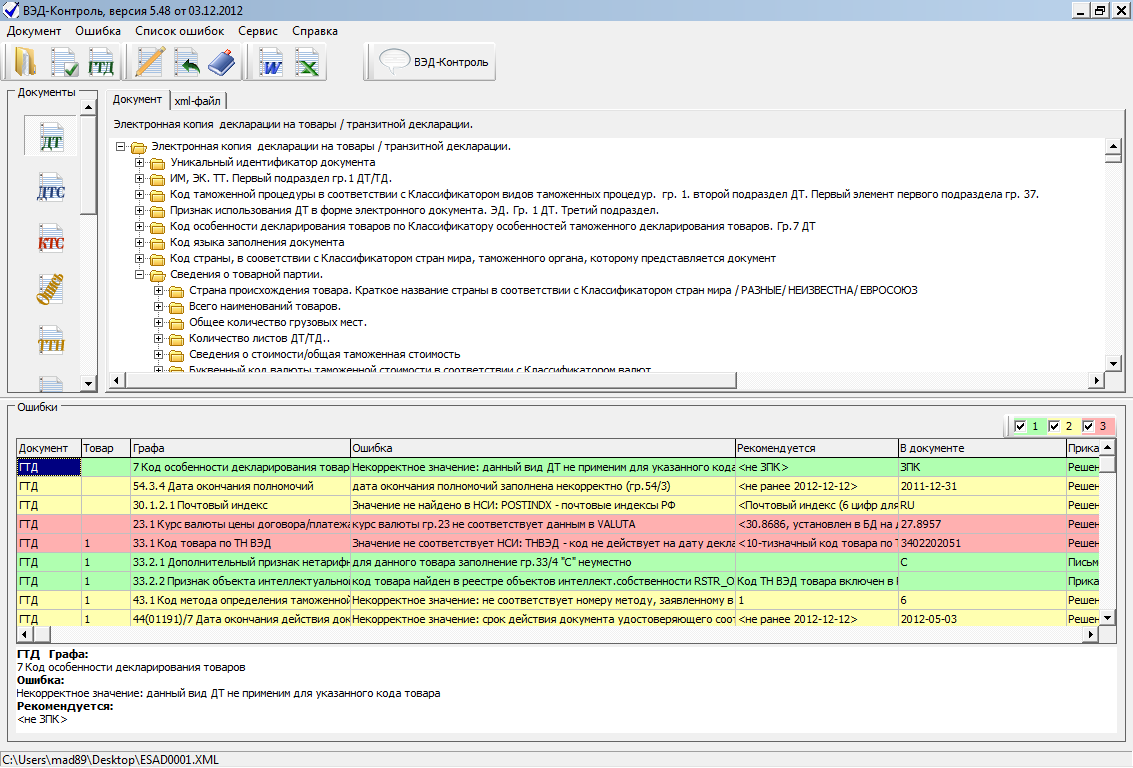Select the Опись document type icon
Image resolution: width=1133 pixels, height=768 pixels.
(51, 290)
